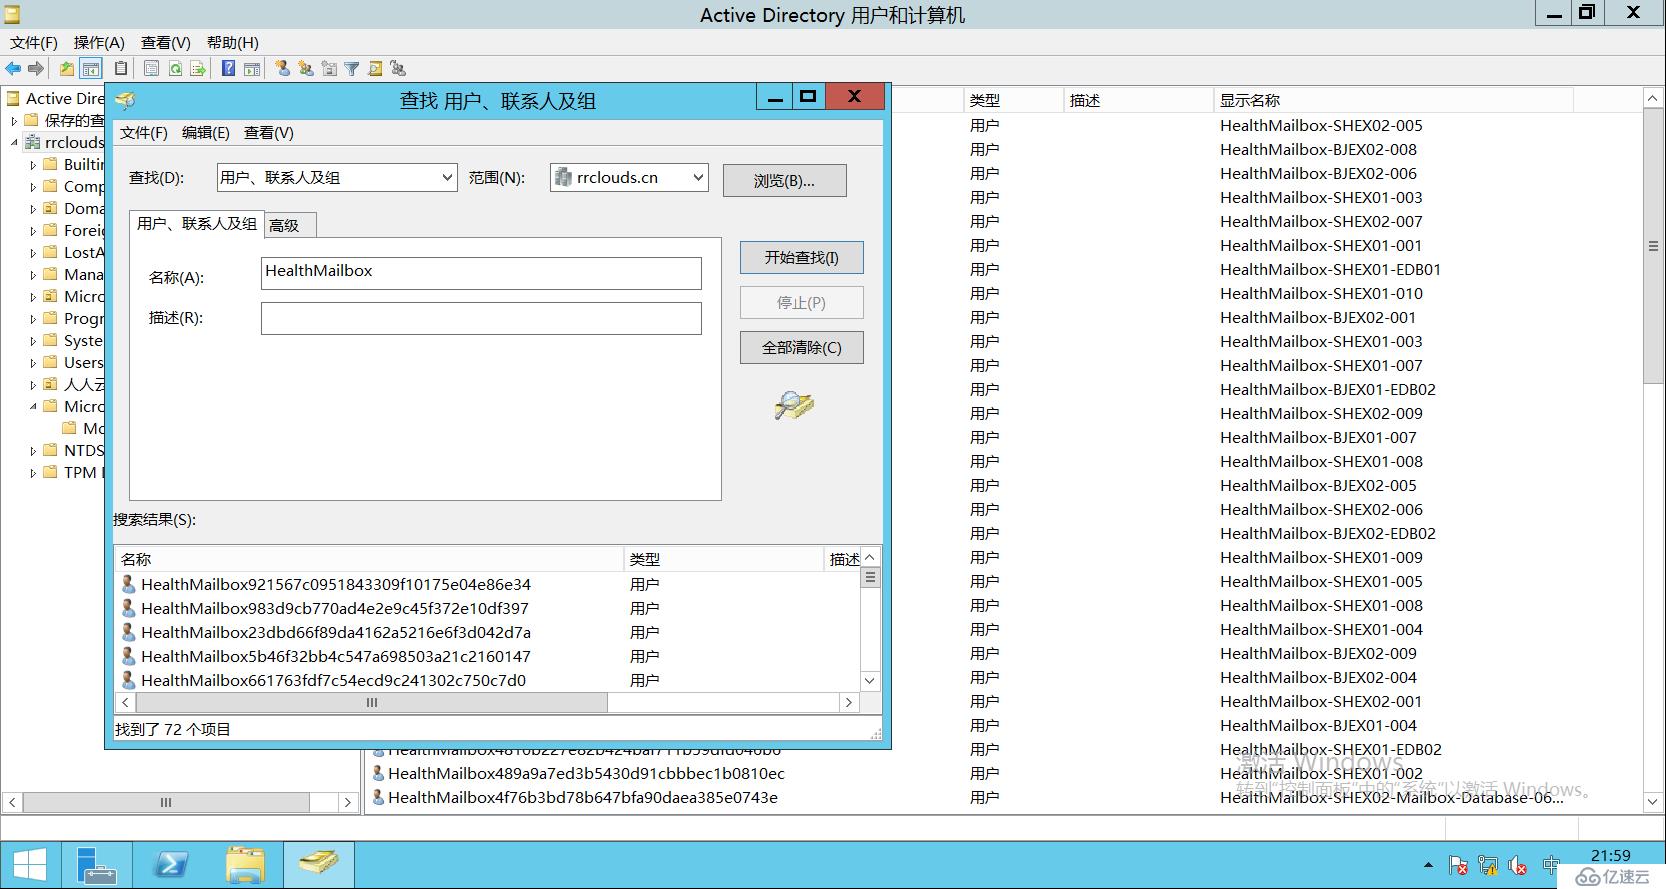Open the main window 操作(A) menu
1666x889 pixels.
(x=99, y=42)
